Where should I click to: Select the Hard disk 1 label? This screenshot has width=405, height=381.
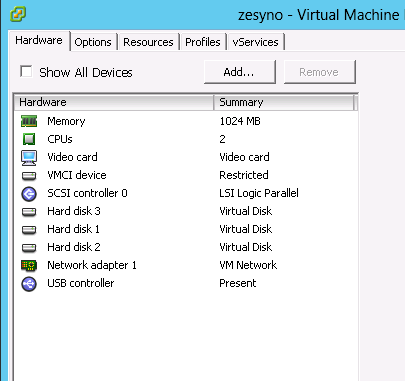[73, 229]
